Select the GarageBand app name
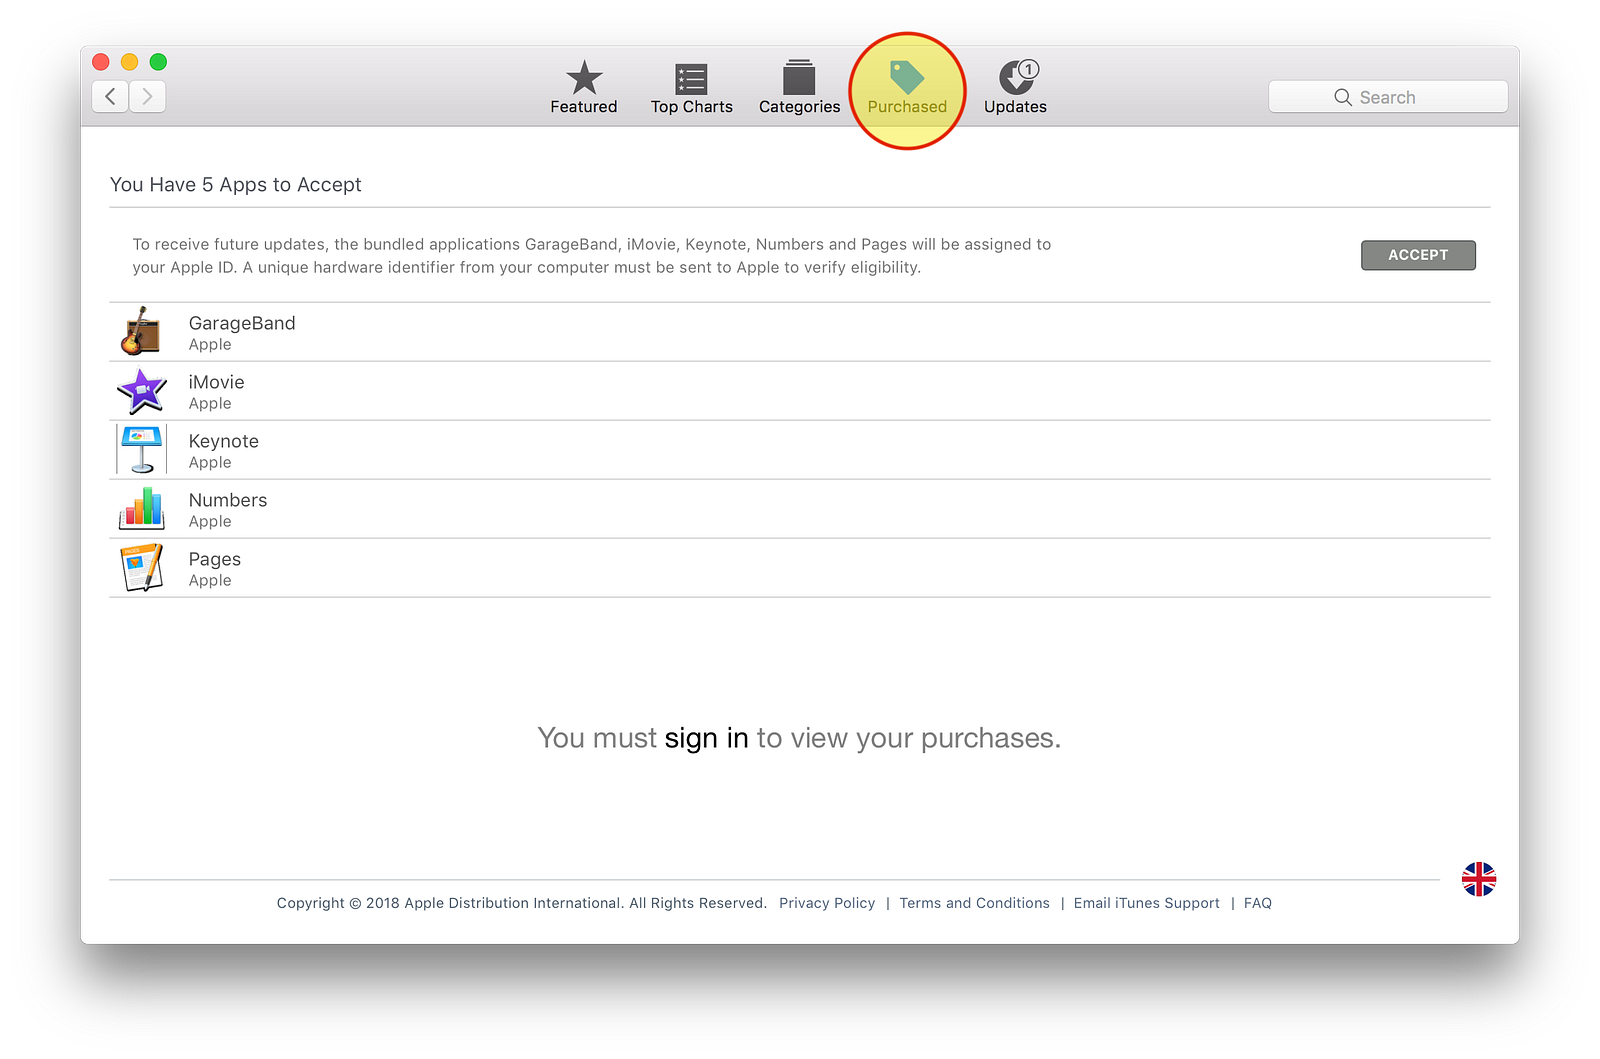The image size is (1600, 1059). [x=242, y=323]
